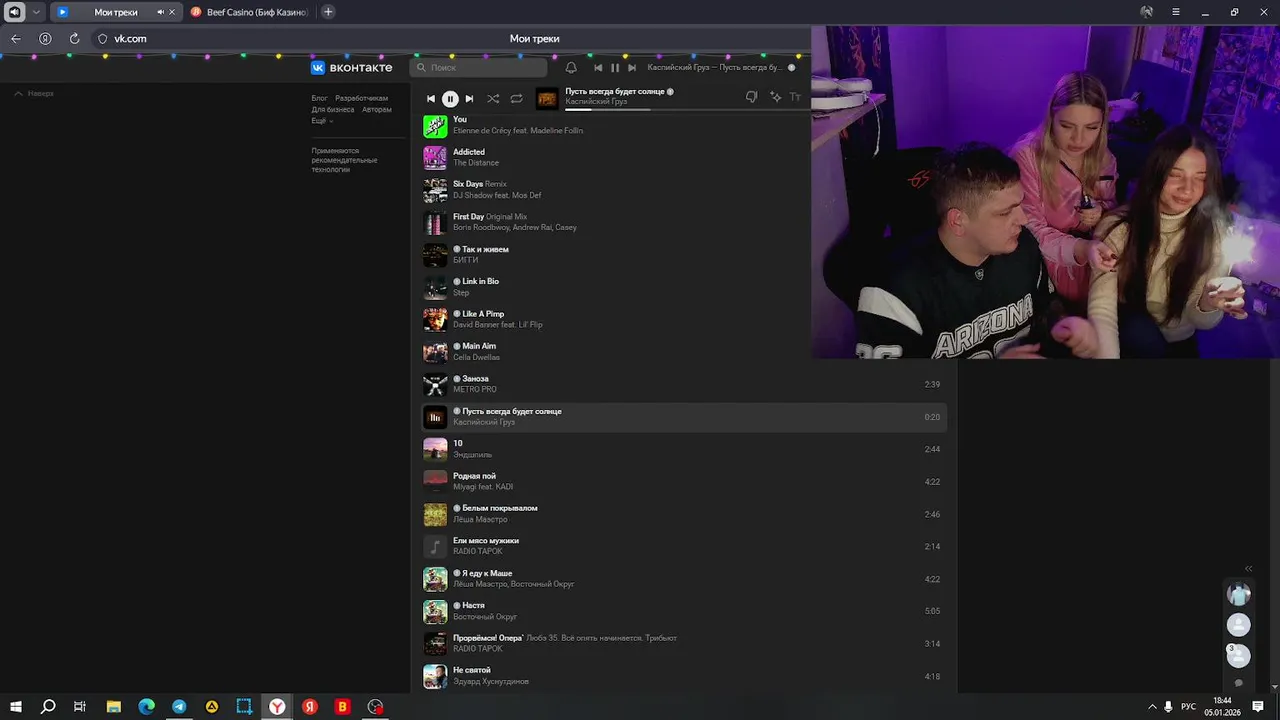Image resolution: width=1280 pixels, height=720 pixels.
Task: Mute the Мои треки tab audio
Action: click(160, 12)
